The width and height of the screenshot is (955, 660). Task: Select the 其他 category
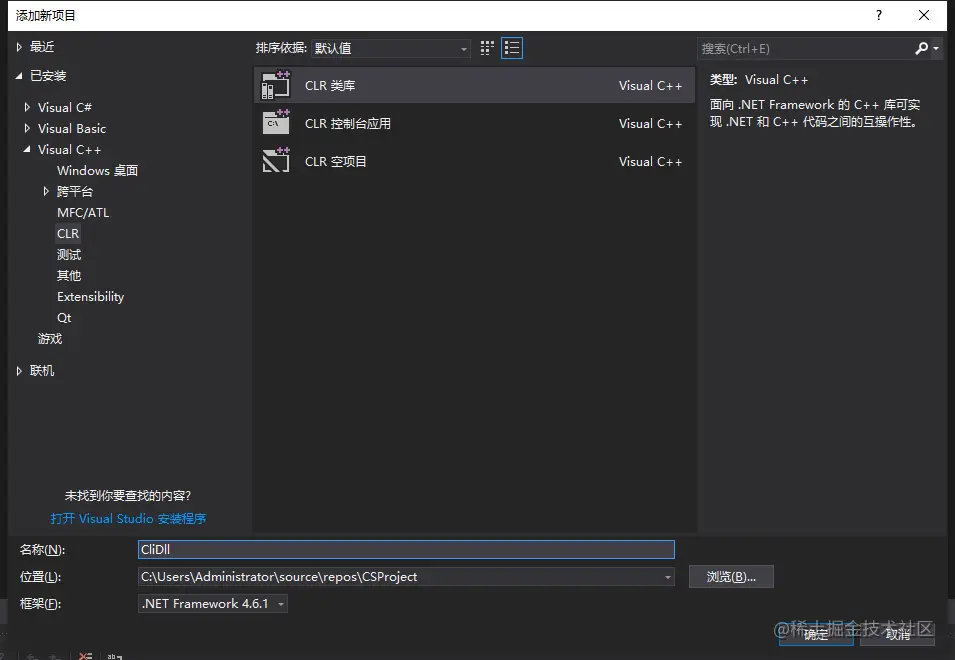(x=69, y=275)
